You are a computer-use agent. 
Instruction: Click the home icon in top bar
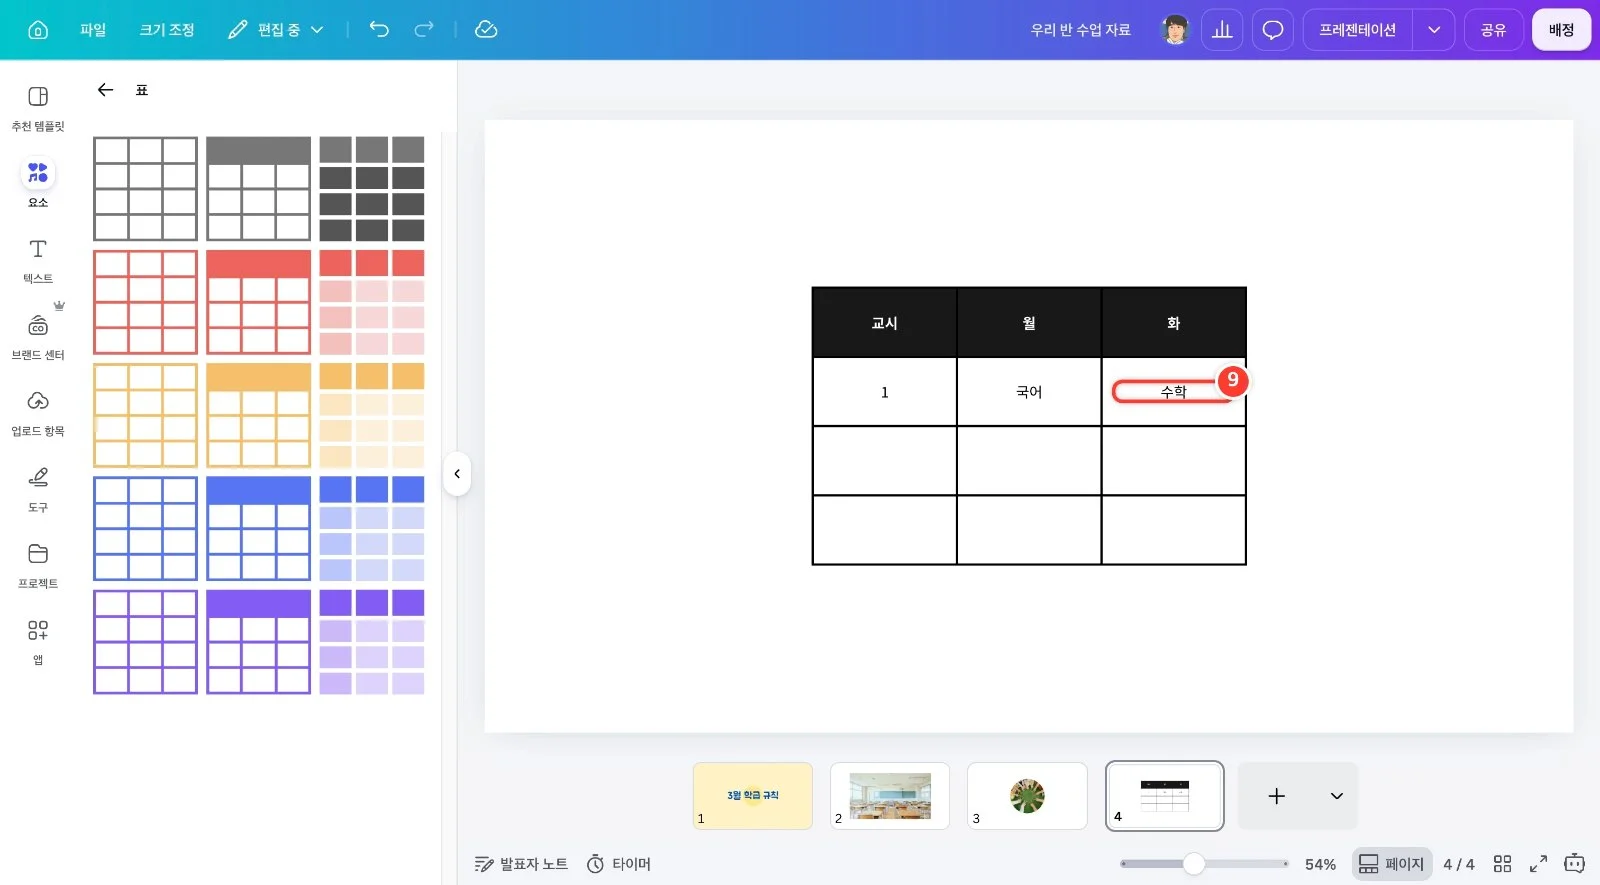(38, 30)
